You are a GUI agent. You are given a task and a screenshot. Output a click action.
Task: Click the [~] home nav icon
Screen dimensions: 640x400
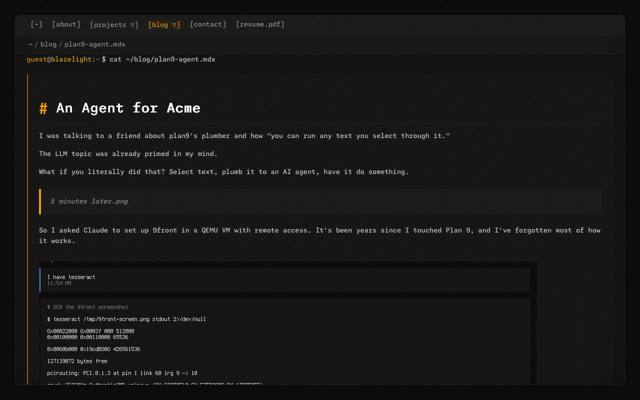[x=36, y=24]
